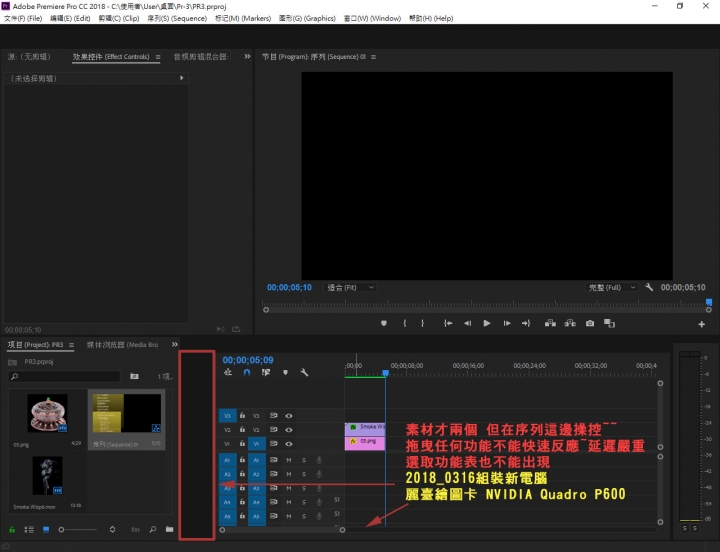Hide V2 track output with eye icon

coord(288,430)
